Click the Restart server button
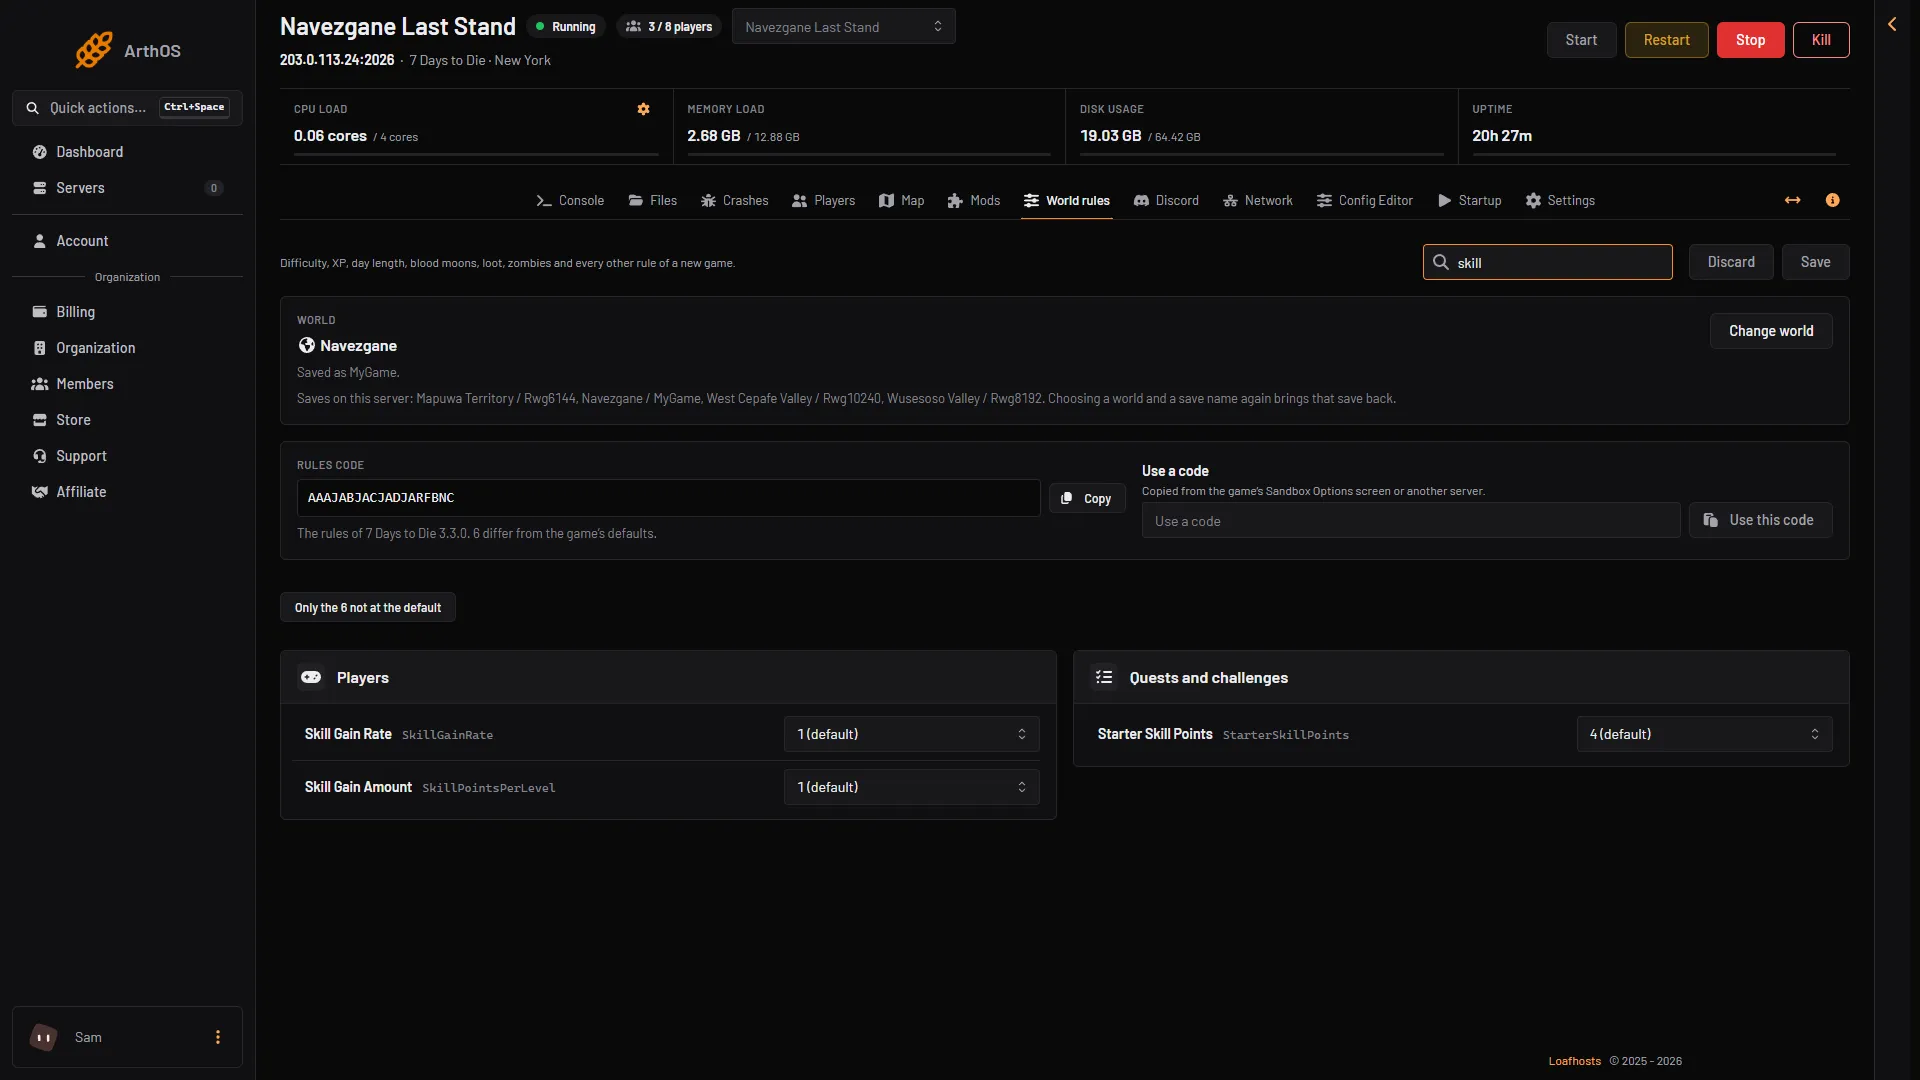This screenshot has width=1920, height=1080. pyautogui.click(x=1666, y=40)
